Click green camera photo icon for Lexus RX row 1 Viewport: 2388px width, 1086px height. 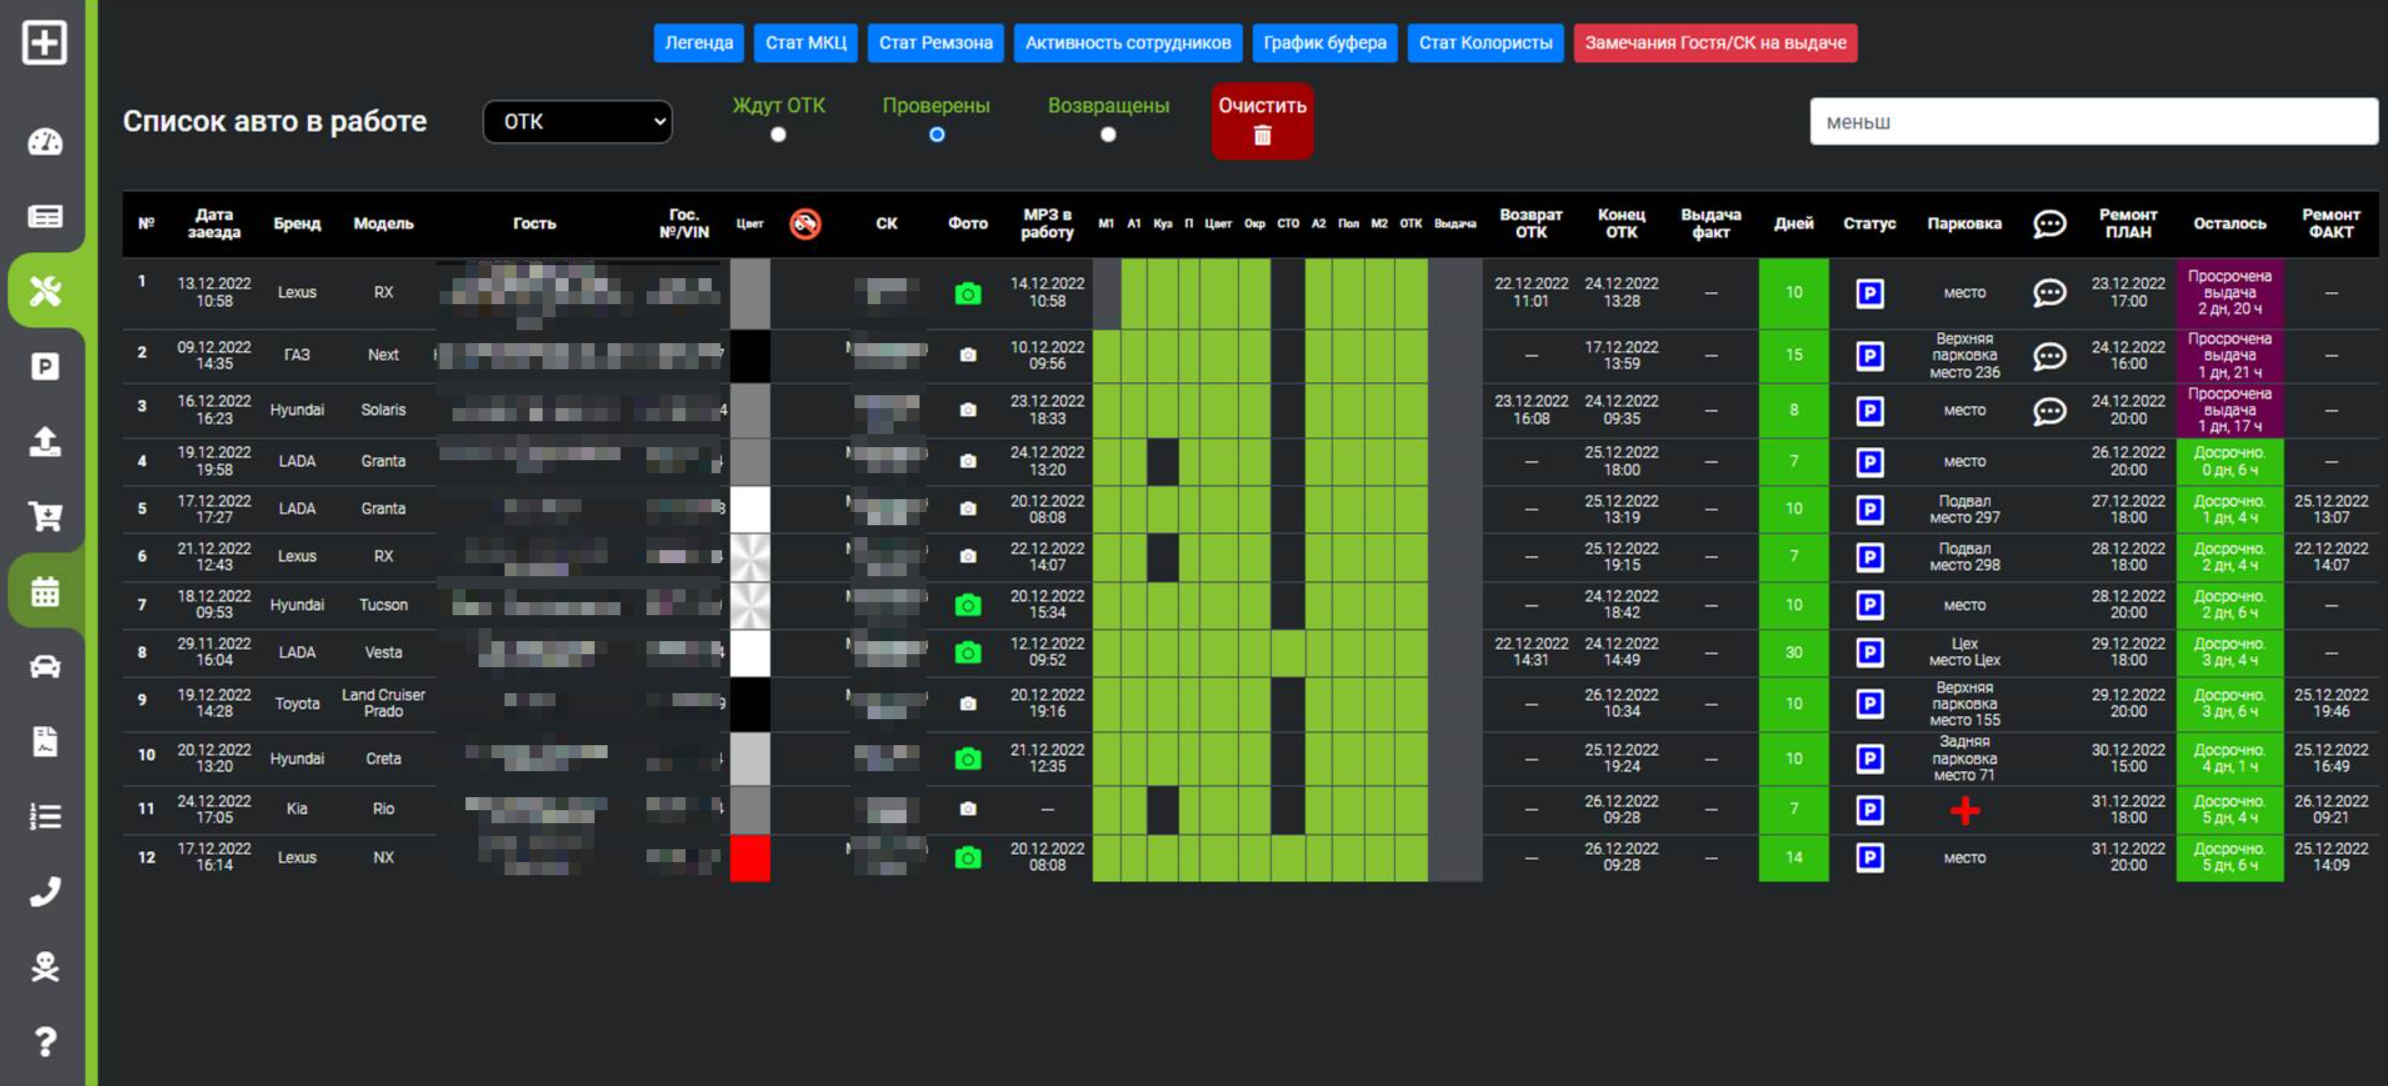(967, 293)
